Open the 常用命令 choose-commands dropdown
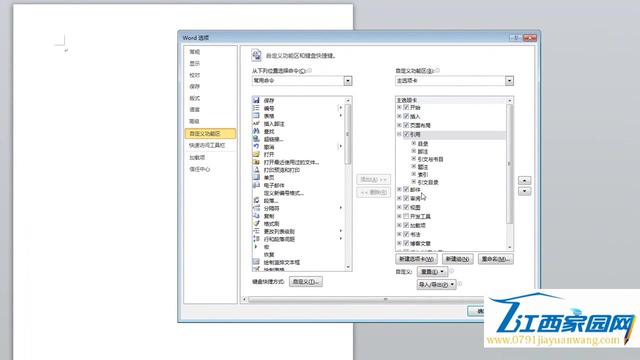640x360 pixels. (347, 81)
